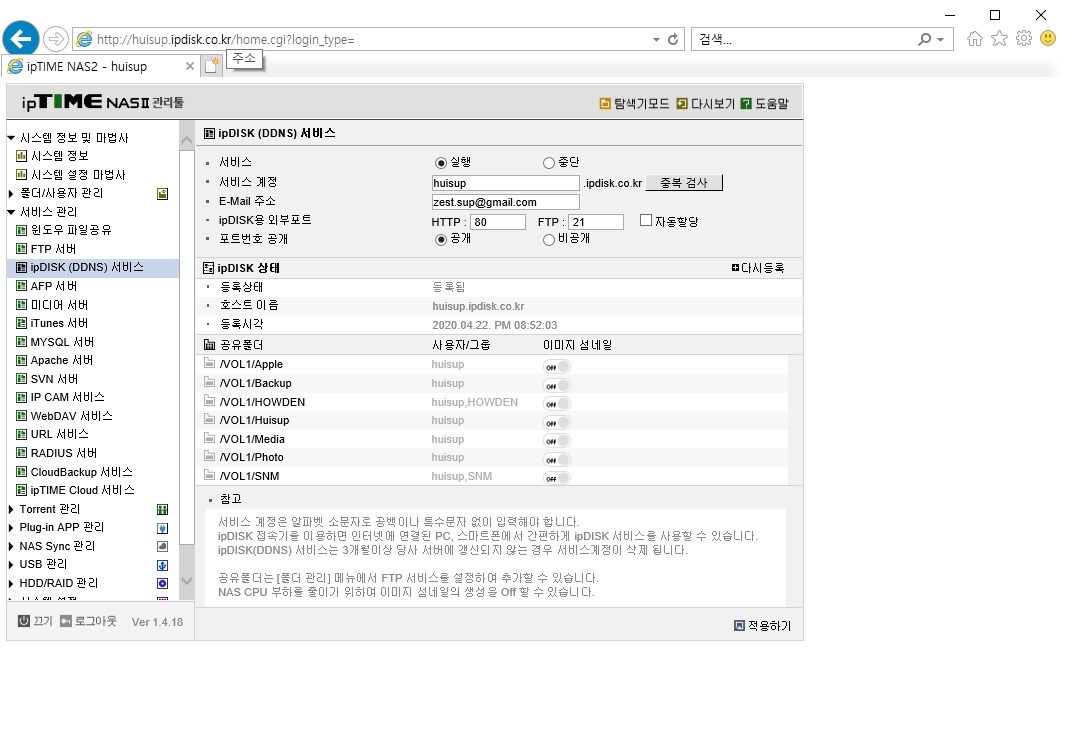Open 시스템 정보 menu item
This screenshot has width=1065, height=731.
[52, 156]
